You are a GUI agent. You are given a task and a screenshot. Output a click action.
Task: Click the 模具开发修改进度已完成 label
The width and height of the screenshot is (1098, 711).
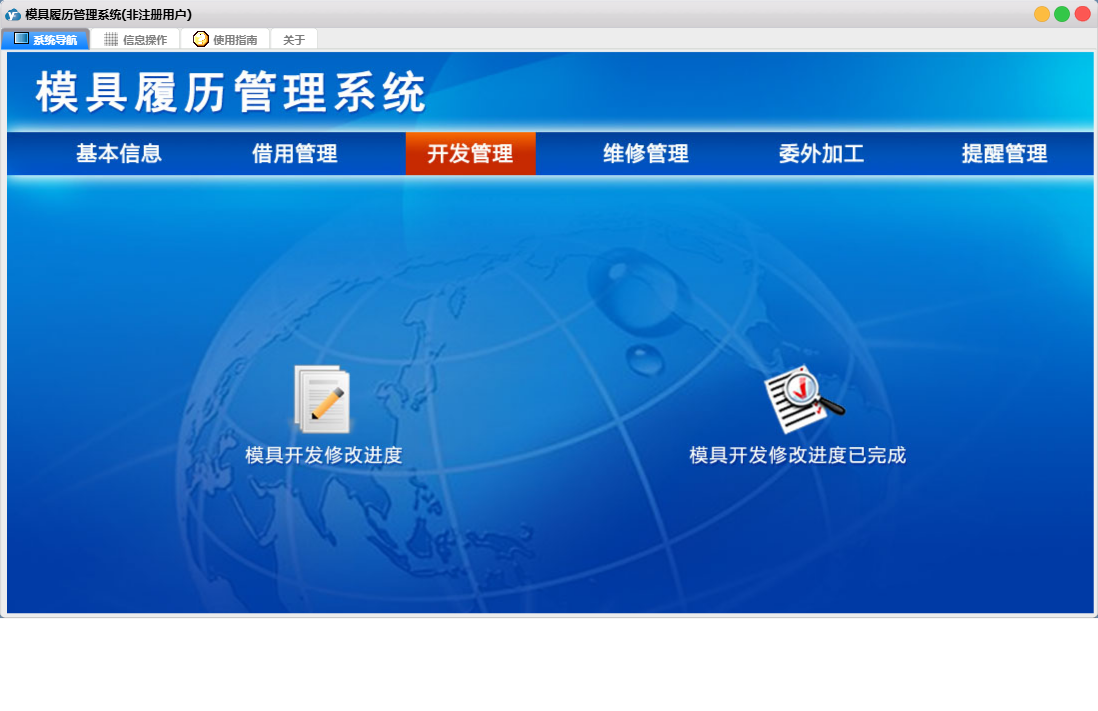click(x=798, y=455)
